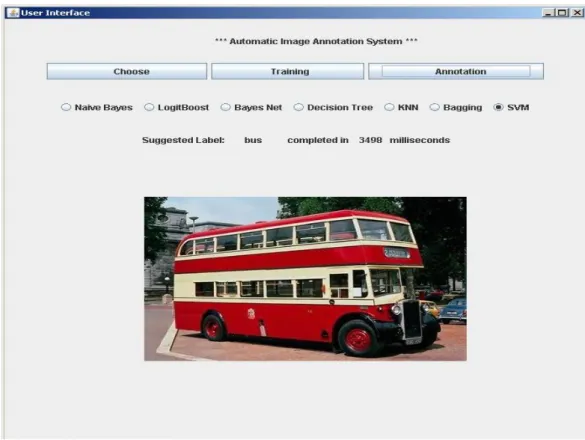Click the 'completed in' text
Screen dimensions: 585x440
click(x=318, y=140)
